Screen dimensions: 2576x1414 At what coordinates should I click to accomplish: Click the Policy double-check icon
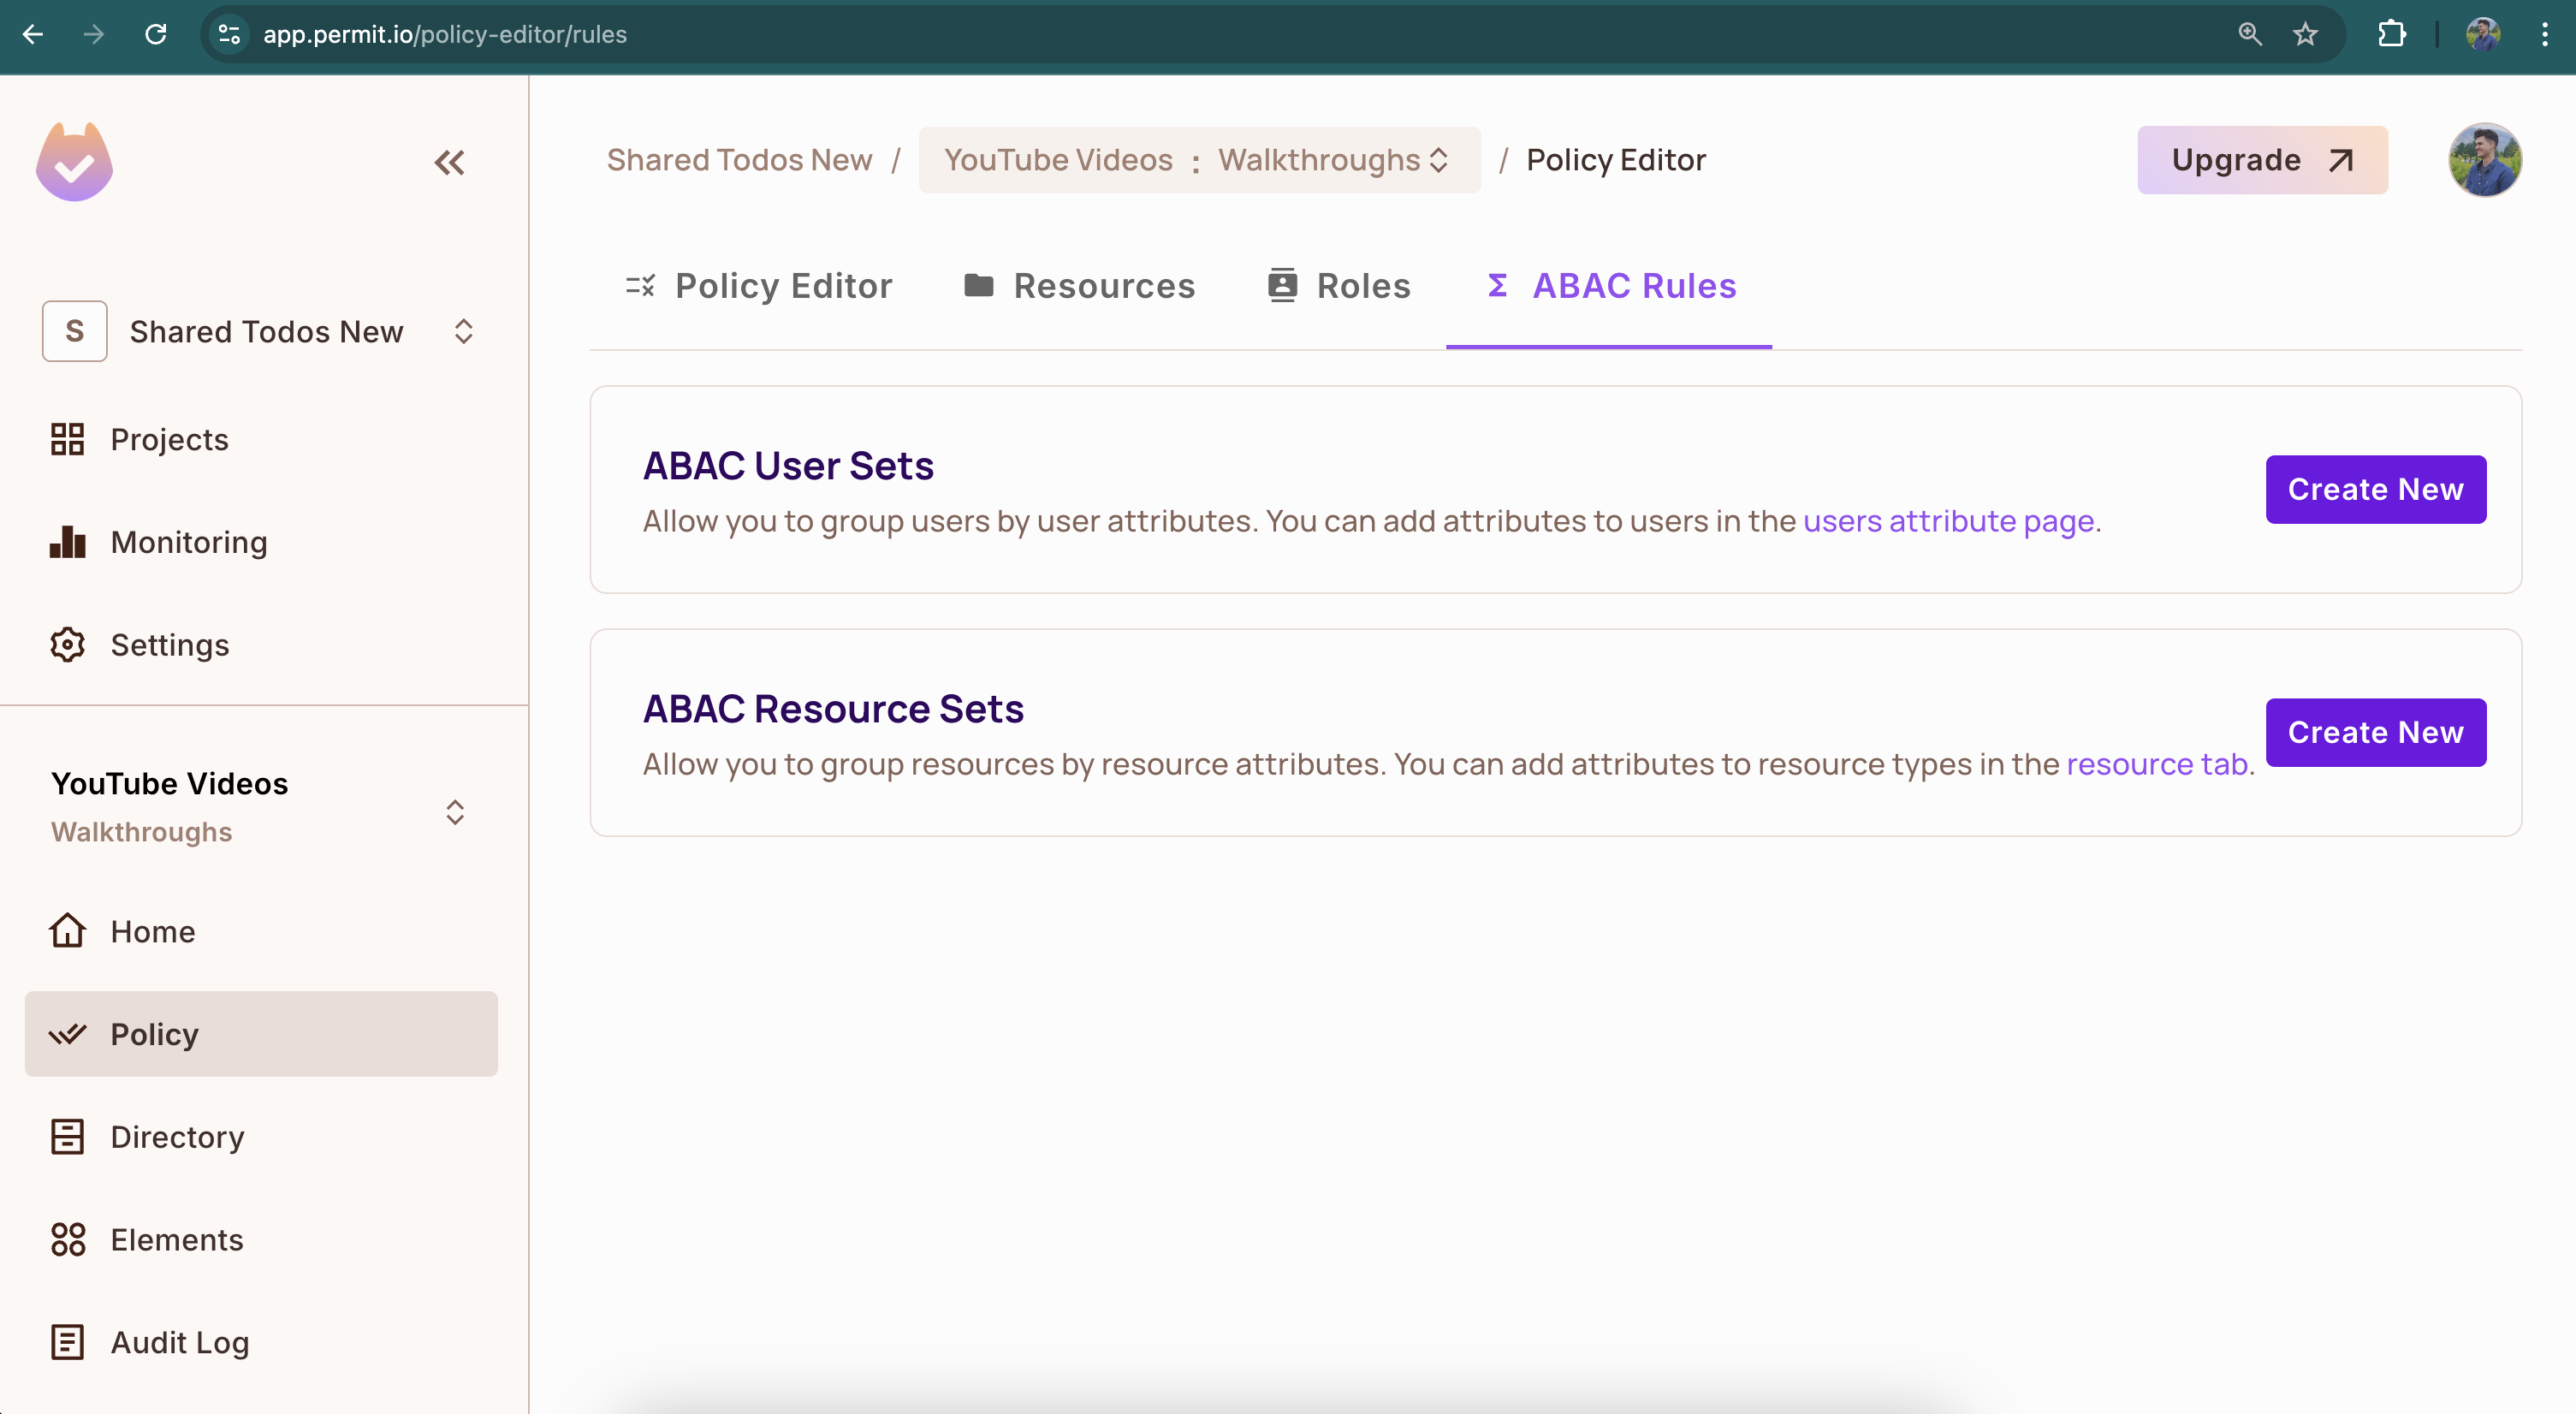tap(67, 1034)
